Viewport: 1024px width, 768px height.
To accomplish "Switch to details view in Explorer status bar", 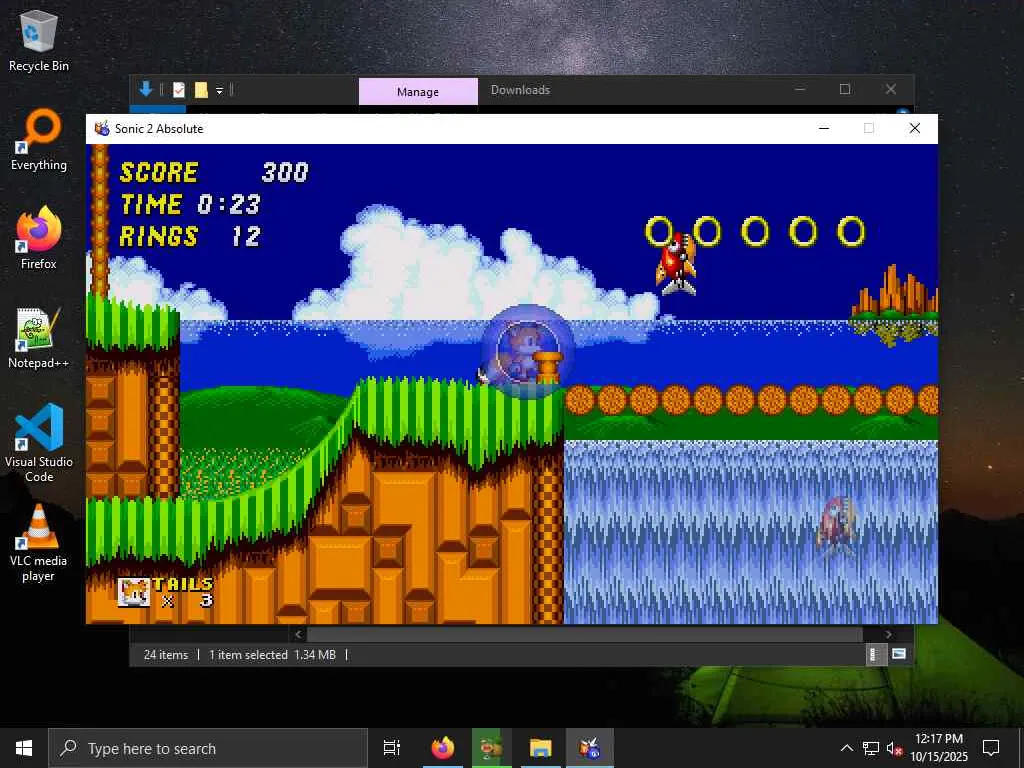I will 876,654.
